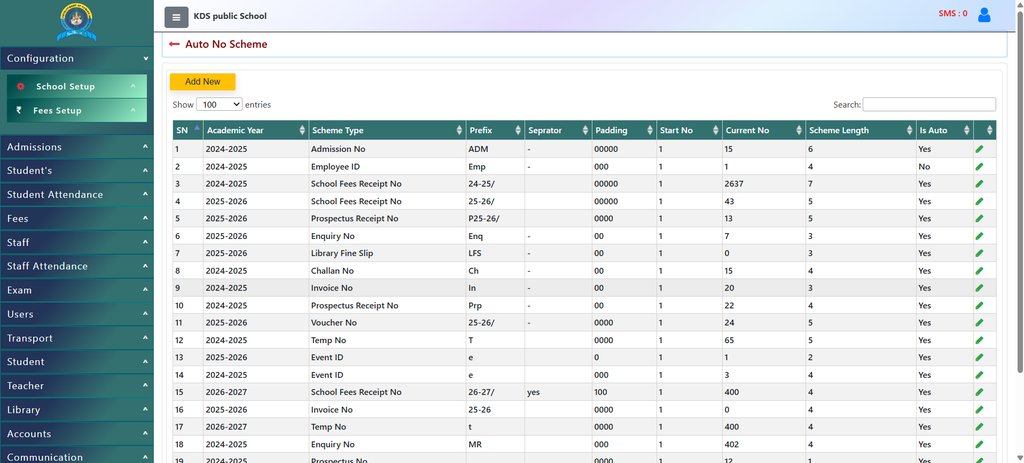
Task: Collapse the Configuration section
Action: (76, 58)
